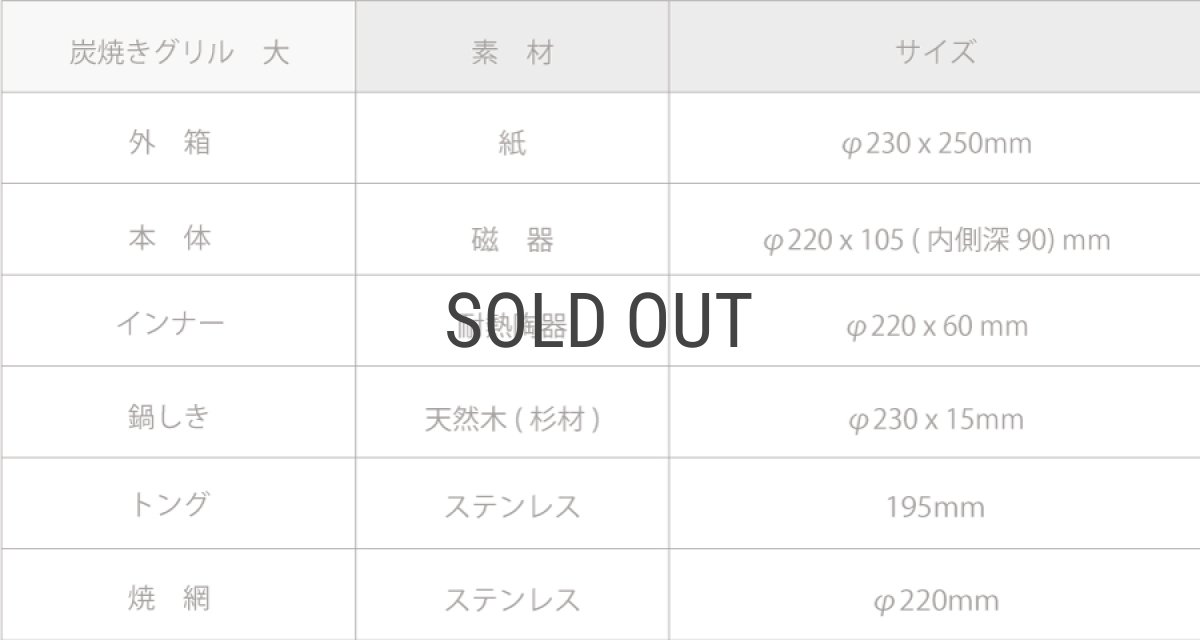Click the 鍋しき row label
1200x640 pixels.
[x=170, y=416]
